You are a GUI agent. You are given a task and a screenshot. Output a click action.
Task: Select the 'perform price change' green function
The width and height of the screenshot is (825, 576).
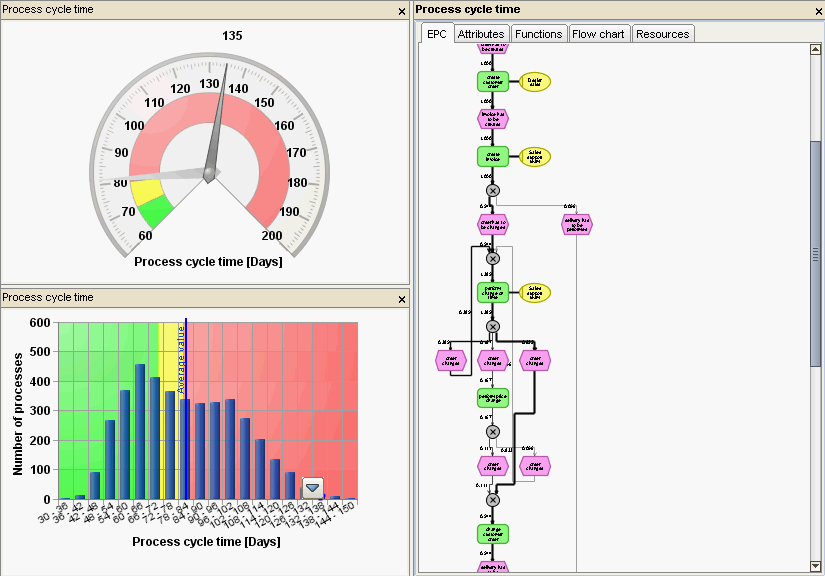(x=493, y=398)
